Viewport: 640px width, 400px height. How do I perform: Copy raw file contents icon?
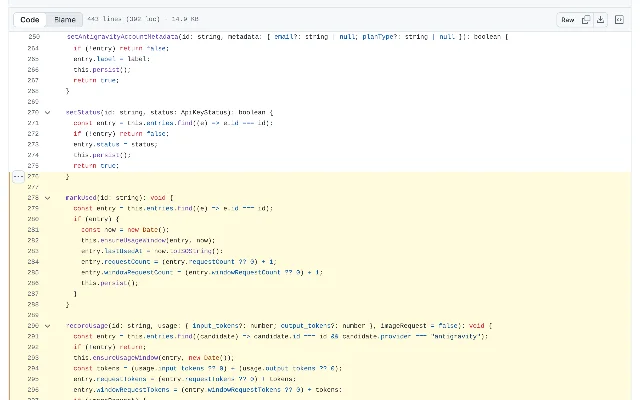(586, 20)
